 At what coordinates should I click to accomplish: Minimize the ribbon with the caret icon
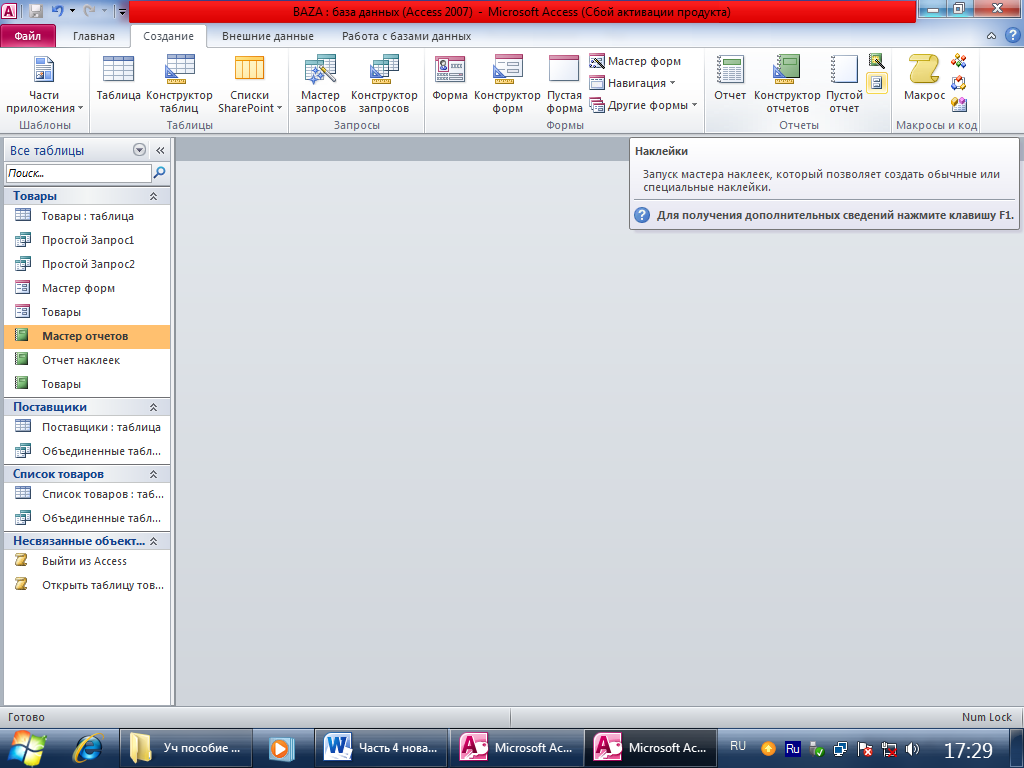[991, 36]
